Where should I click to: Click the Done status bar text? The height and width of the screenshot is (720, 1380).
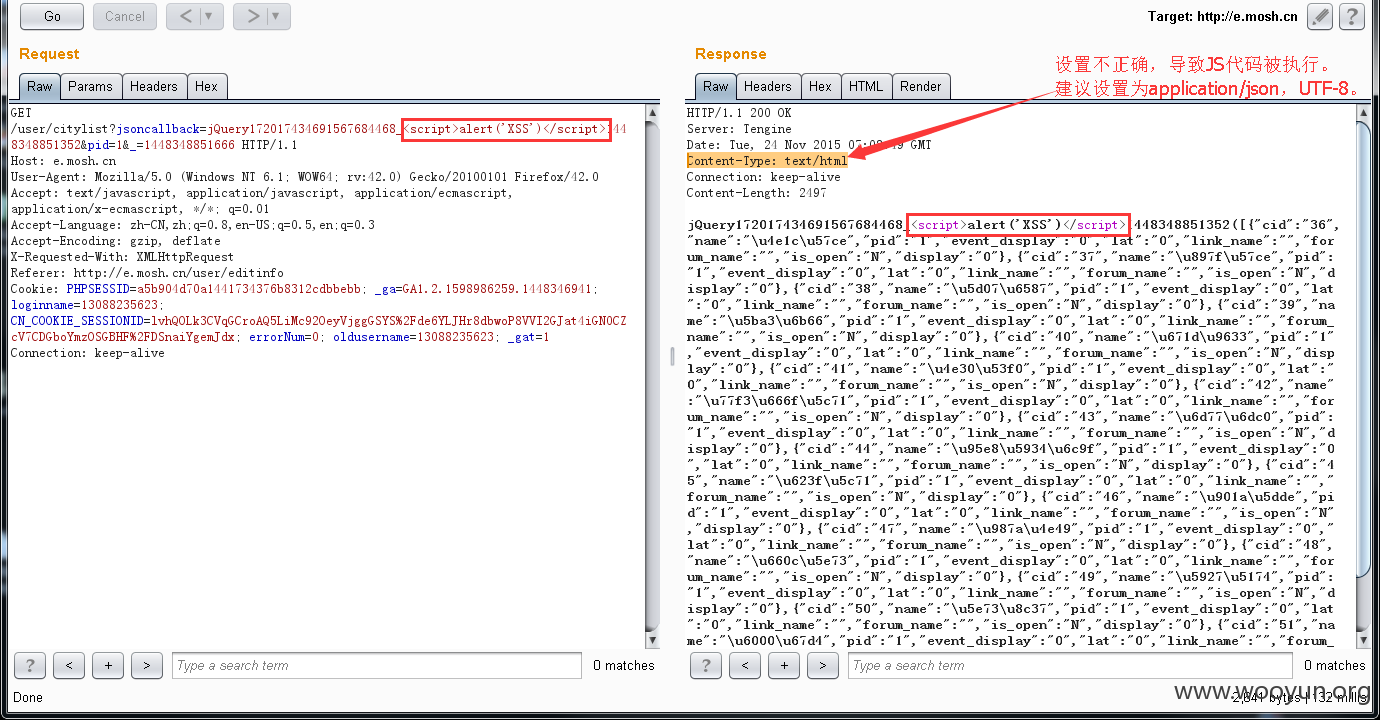(28, 697)
